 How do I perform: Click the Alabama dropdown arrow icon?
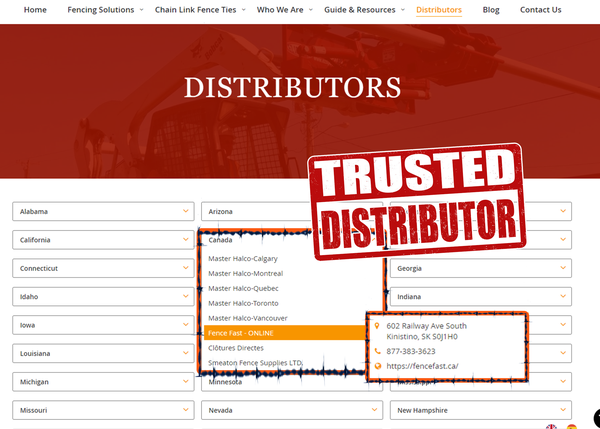coord(186,211)
